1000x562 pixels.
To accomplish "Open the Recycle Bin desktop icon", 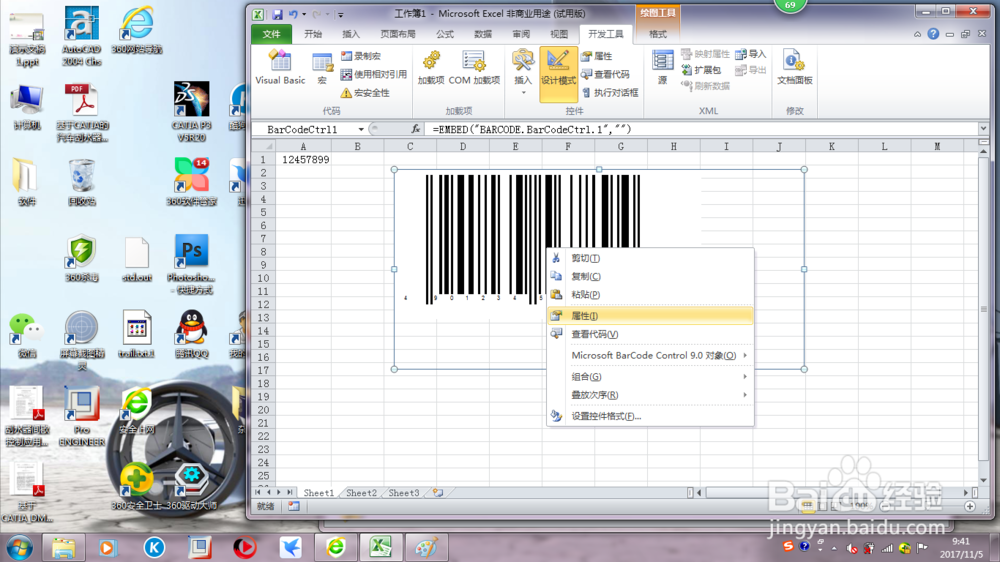I will [82, 182].
